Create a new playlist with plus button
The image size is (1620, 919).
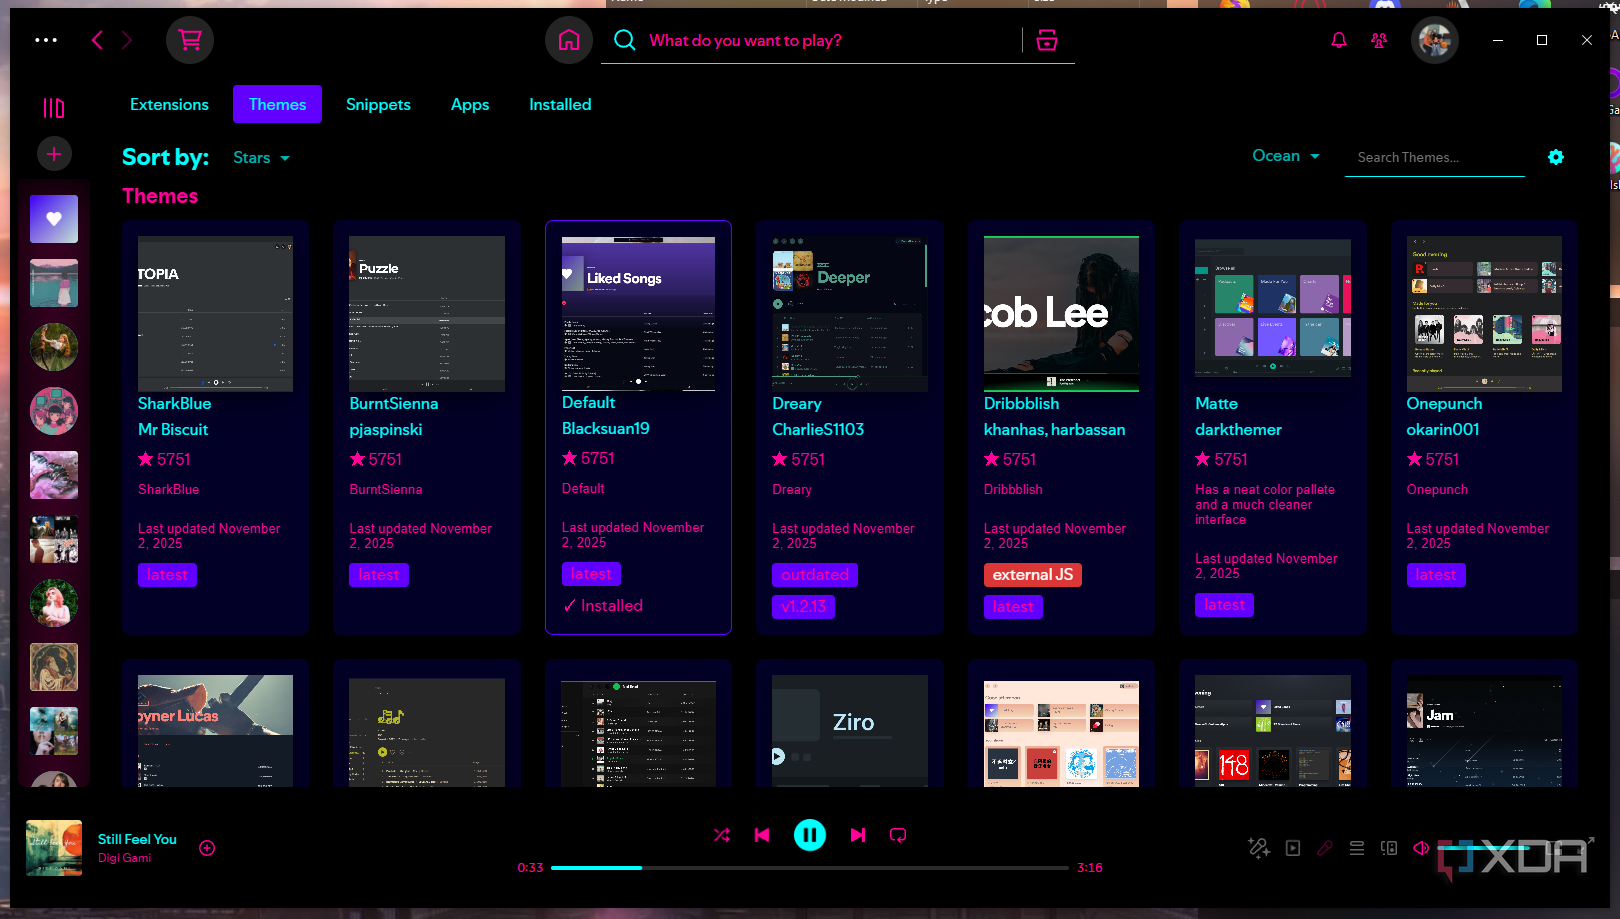(x=54, y=154)
